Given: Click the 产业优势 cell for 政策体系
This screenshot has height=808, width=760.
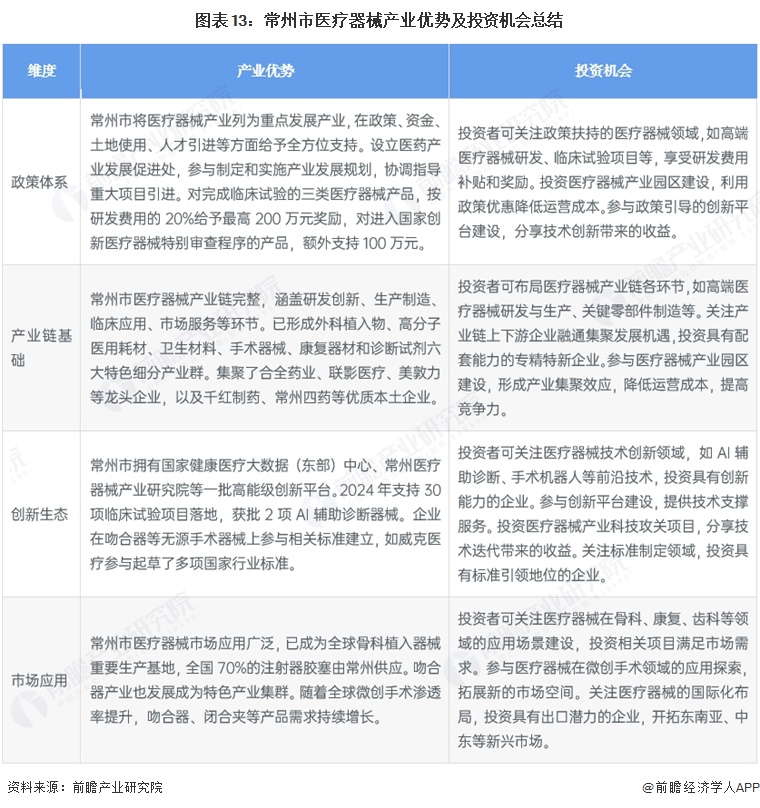Looking at the screenshot, I should (265, 182).
